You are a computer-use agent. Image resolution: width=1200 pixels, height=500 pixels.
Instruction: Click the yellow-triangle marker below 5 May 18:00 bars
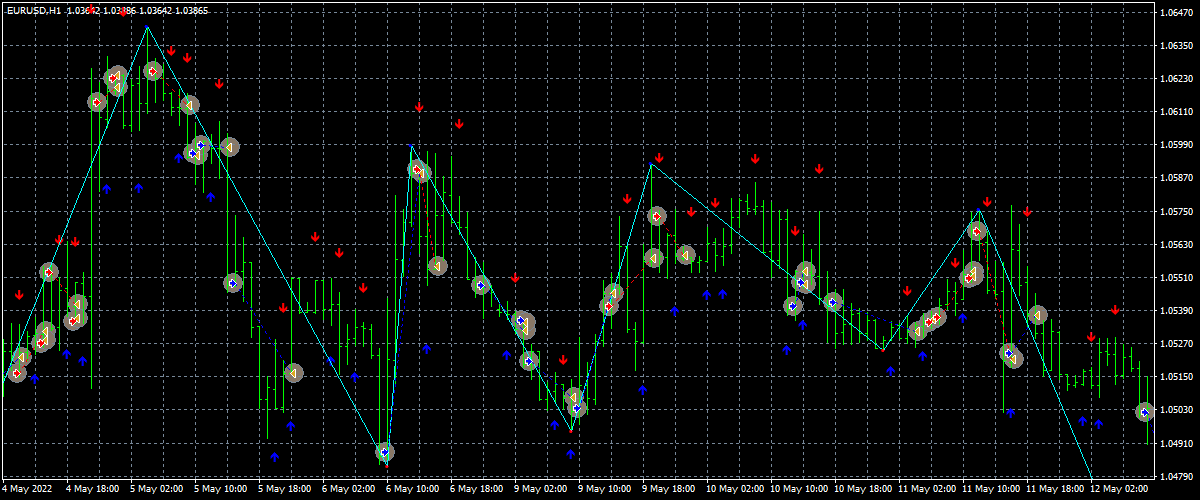(292, 373)
